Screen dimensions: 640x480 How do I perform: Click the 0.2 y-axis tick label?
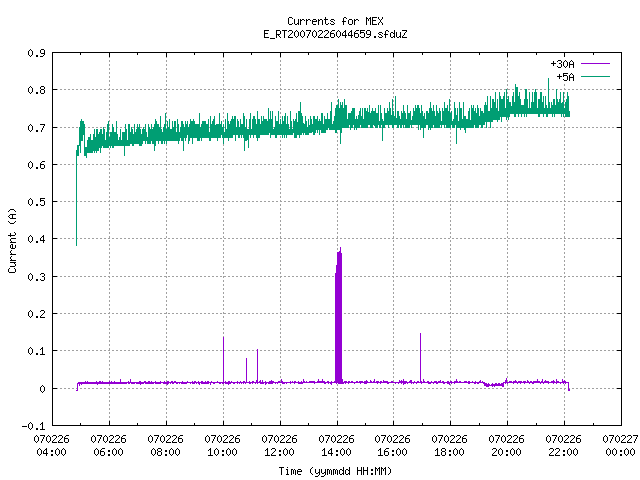click(x=36, y=314)
